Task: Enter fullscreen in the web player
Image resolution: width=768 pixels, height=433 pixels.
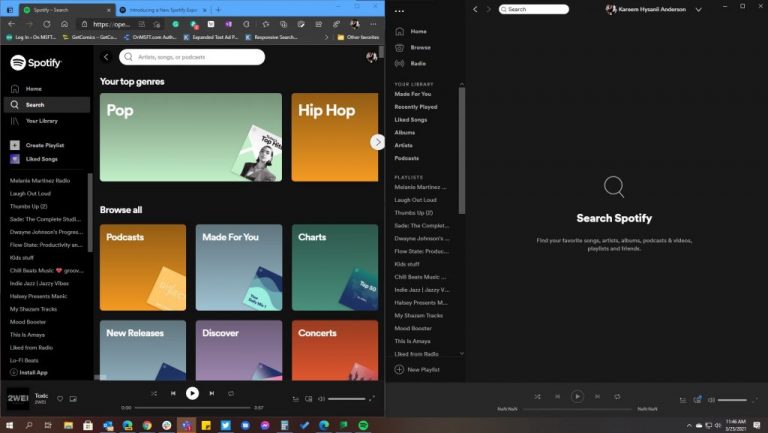Action: (372, 399)
